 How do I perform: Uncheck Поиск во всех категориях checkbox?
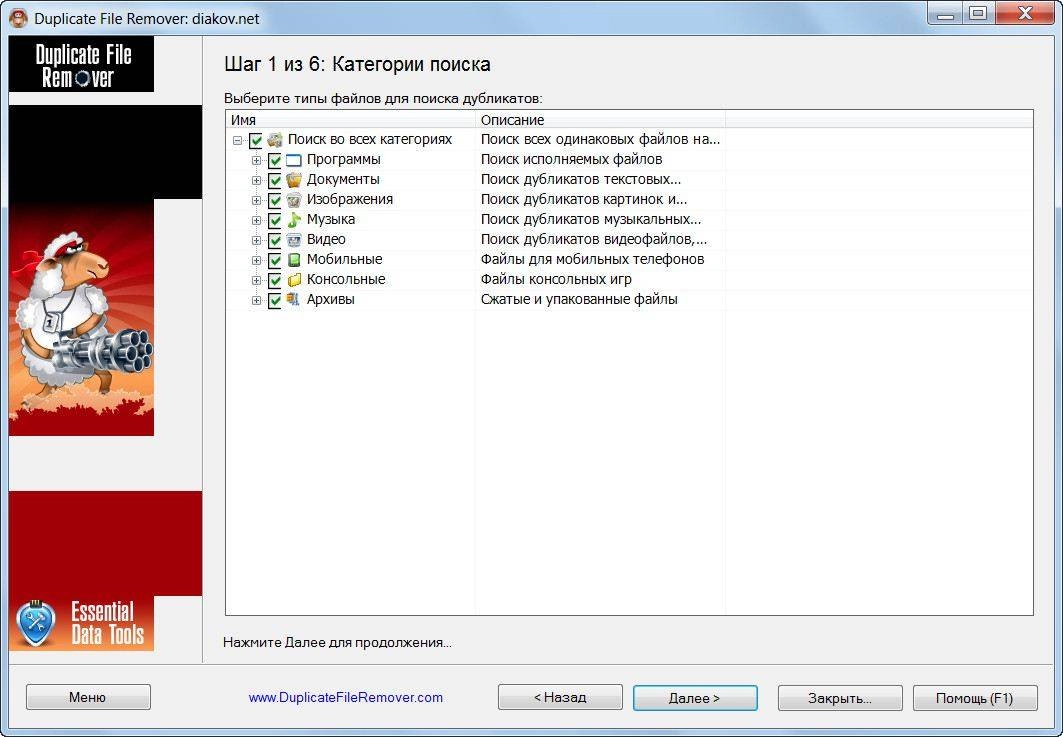pyautogui.click(x=256, y=141)
